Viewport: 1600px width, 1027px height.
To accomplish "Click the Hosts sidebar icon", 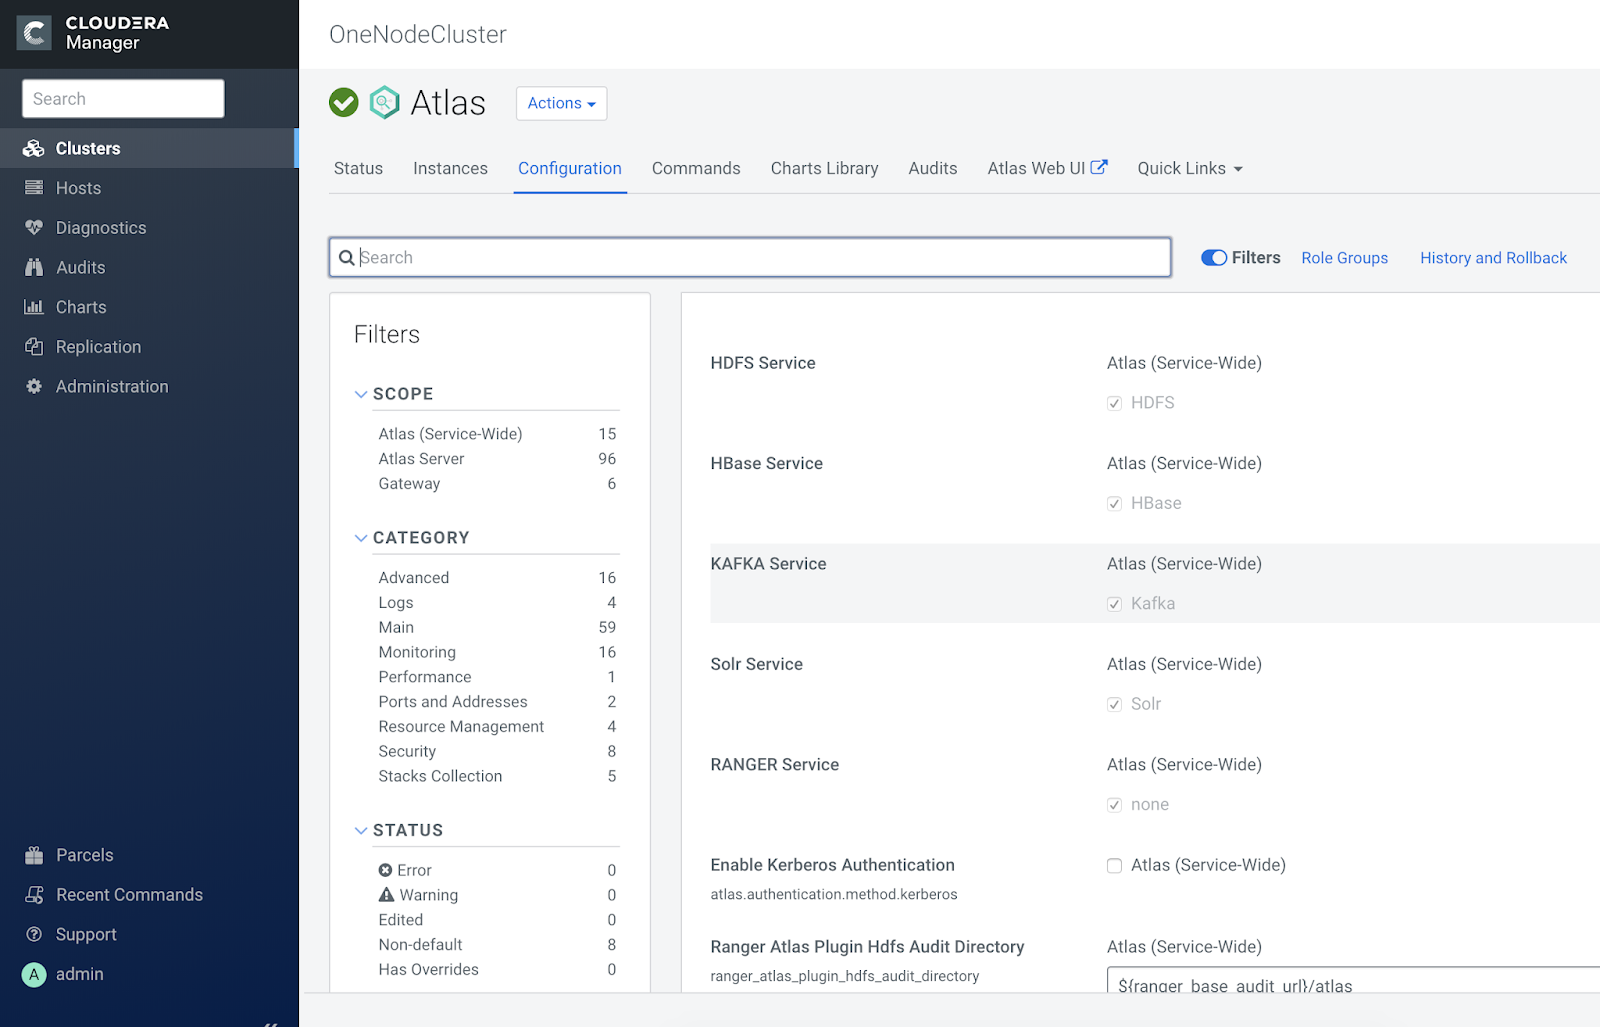I will (x=34, y=188).
